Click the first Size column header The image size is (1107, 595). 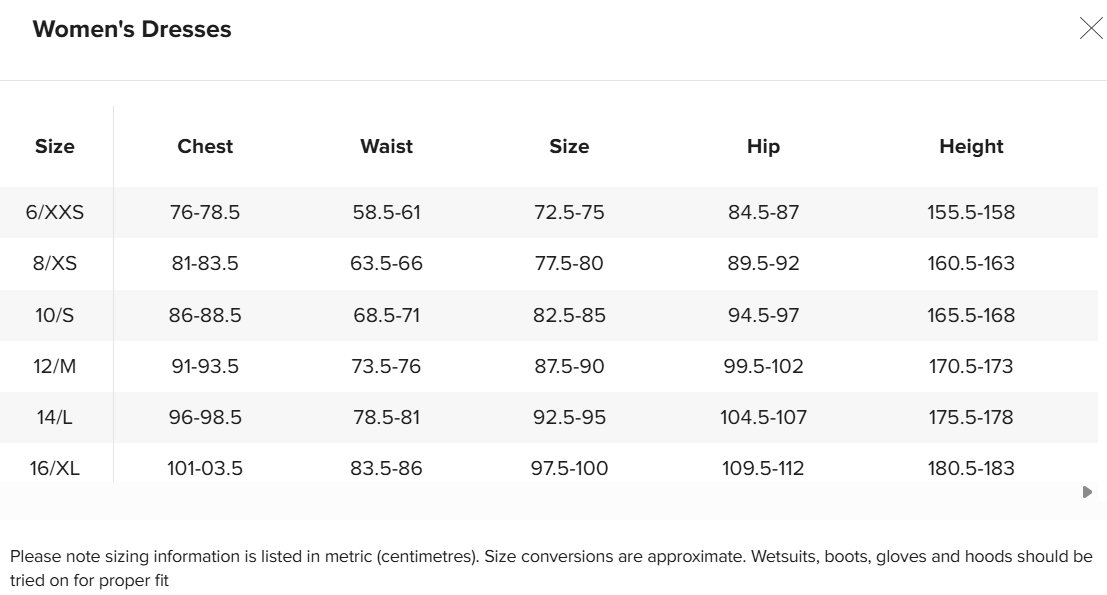(55, 146)
